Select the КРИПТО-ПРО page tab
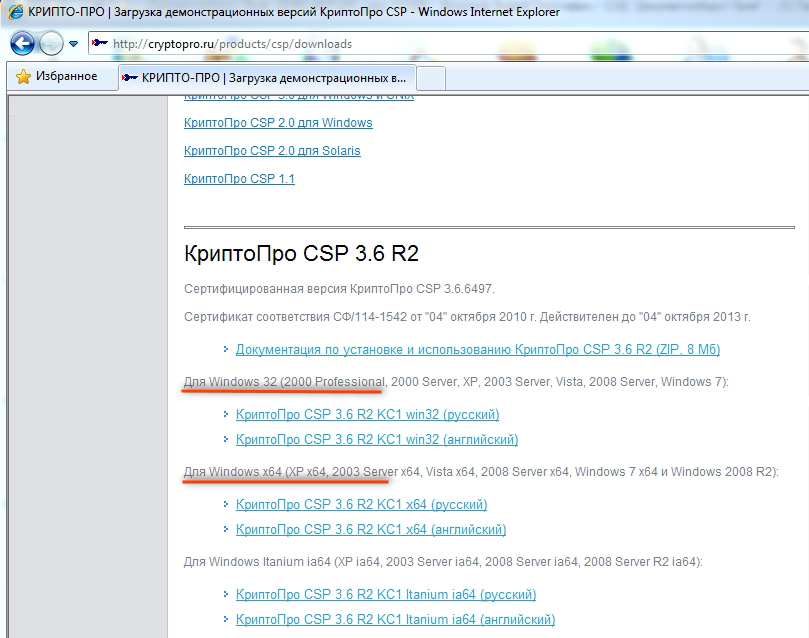This screenshot has width=809, height=638. (267, 78)
